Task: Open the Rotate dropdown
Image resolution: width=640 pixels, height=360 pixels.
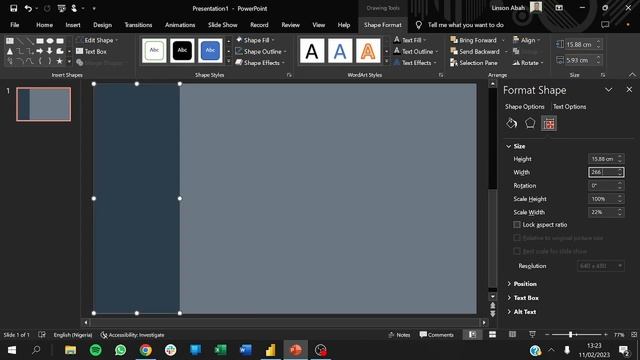Action: (x=528, y=63)
